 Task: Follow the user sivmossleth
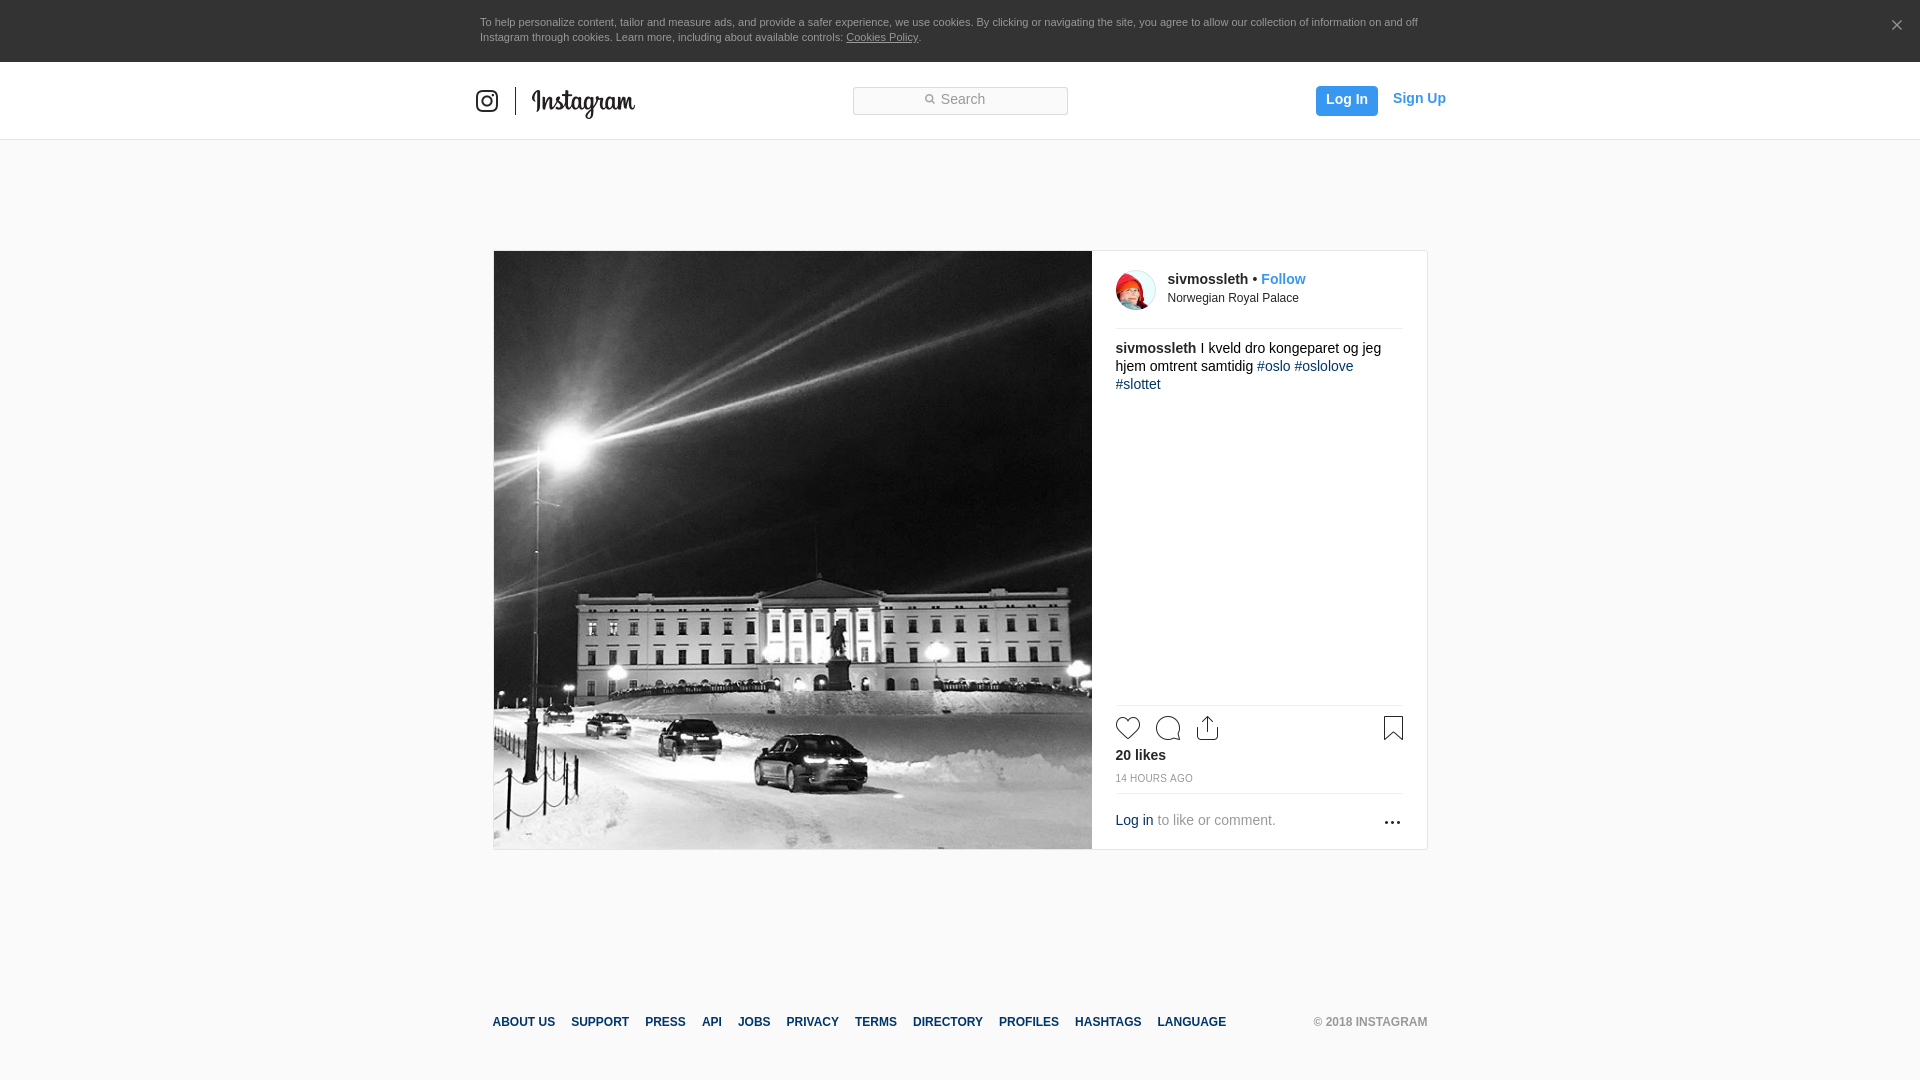(1282, 279)
